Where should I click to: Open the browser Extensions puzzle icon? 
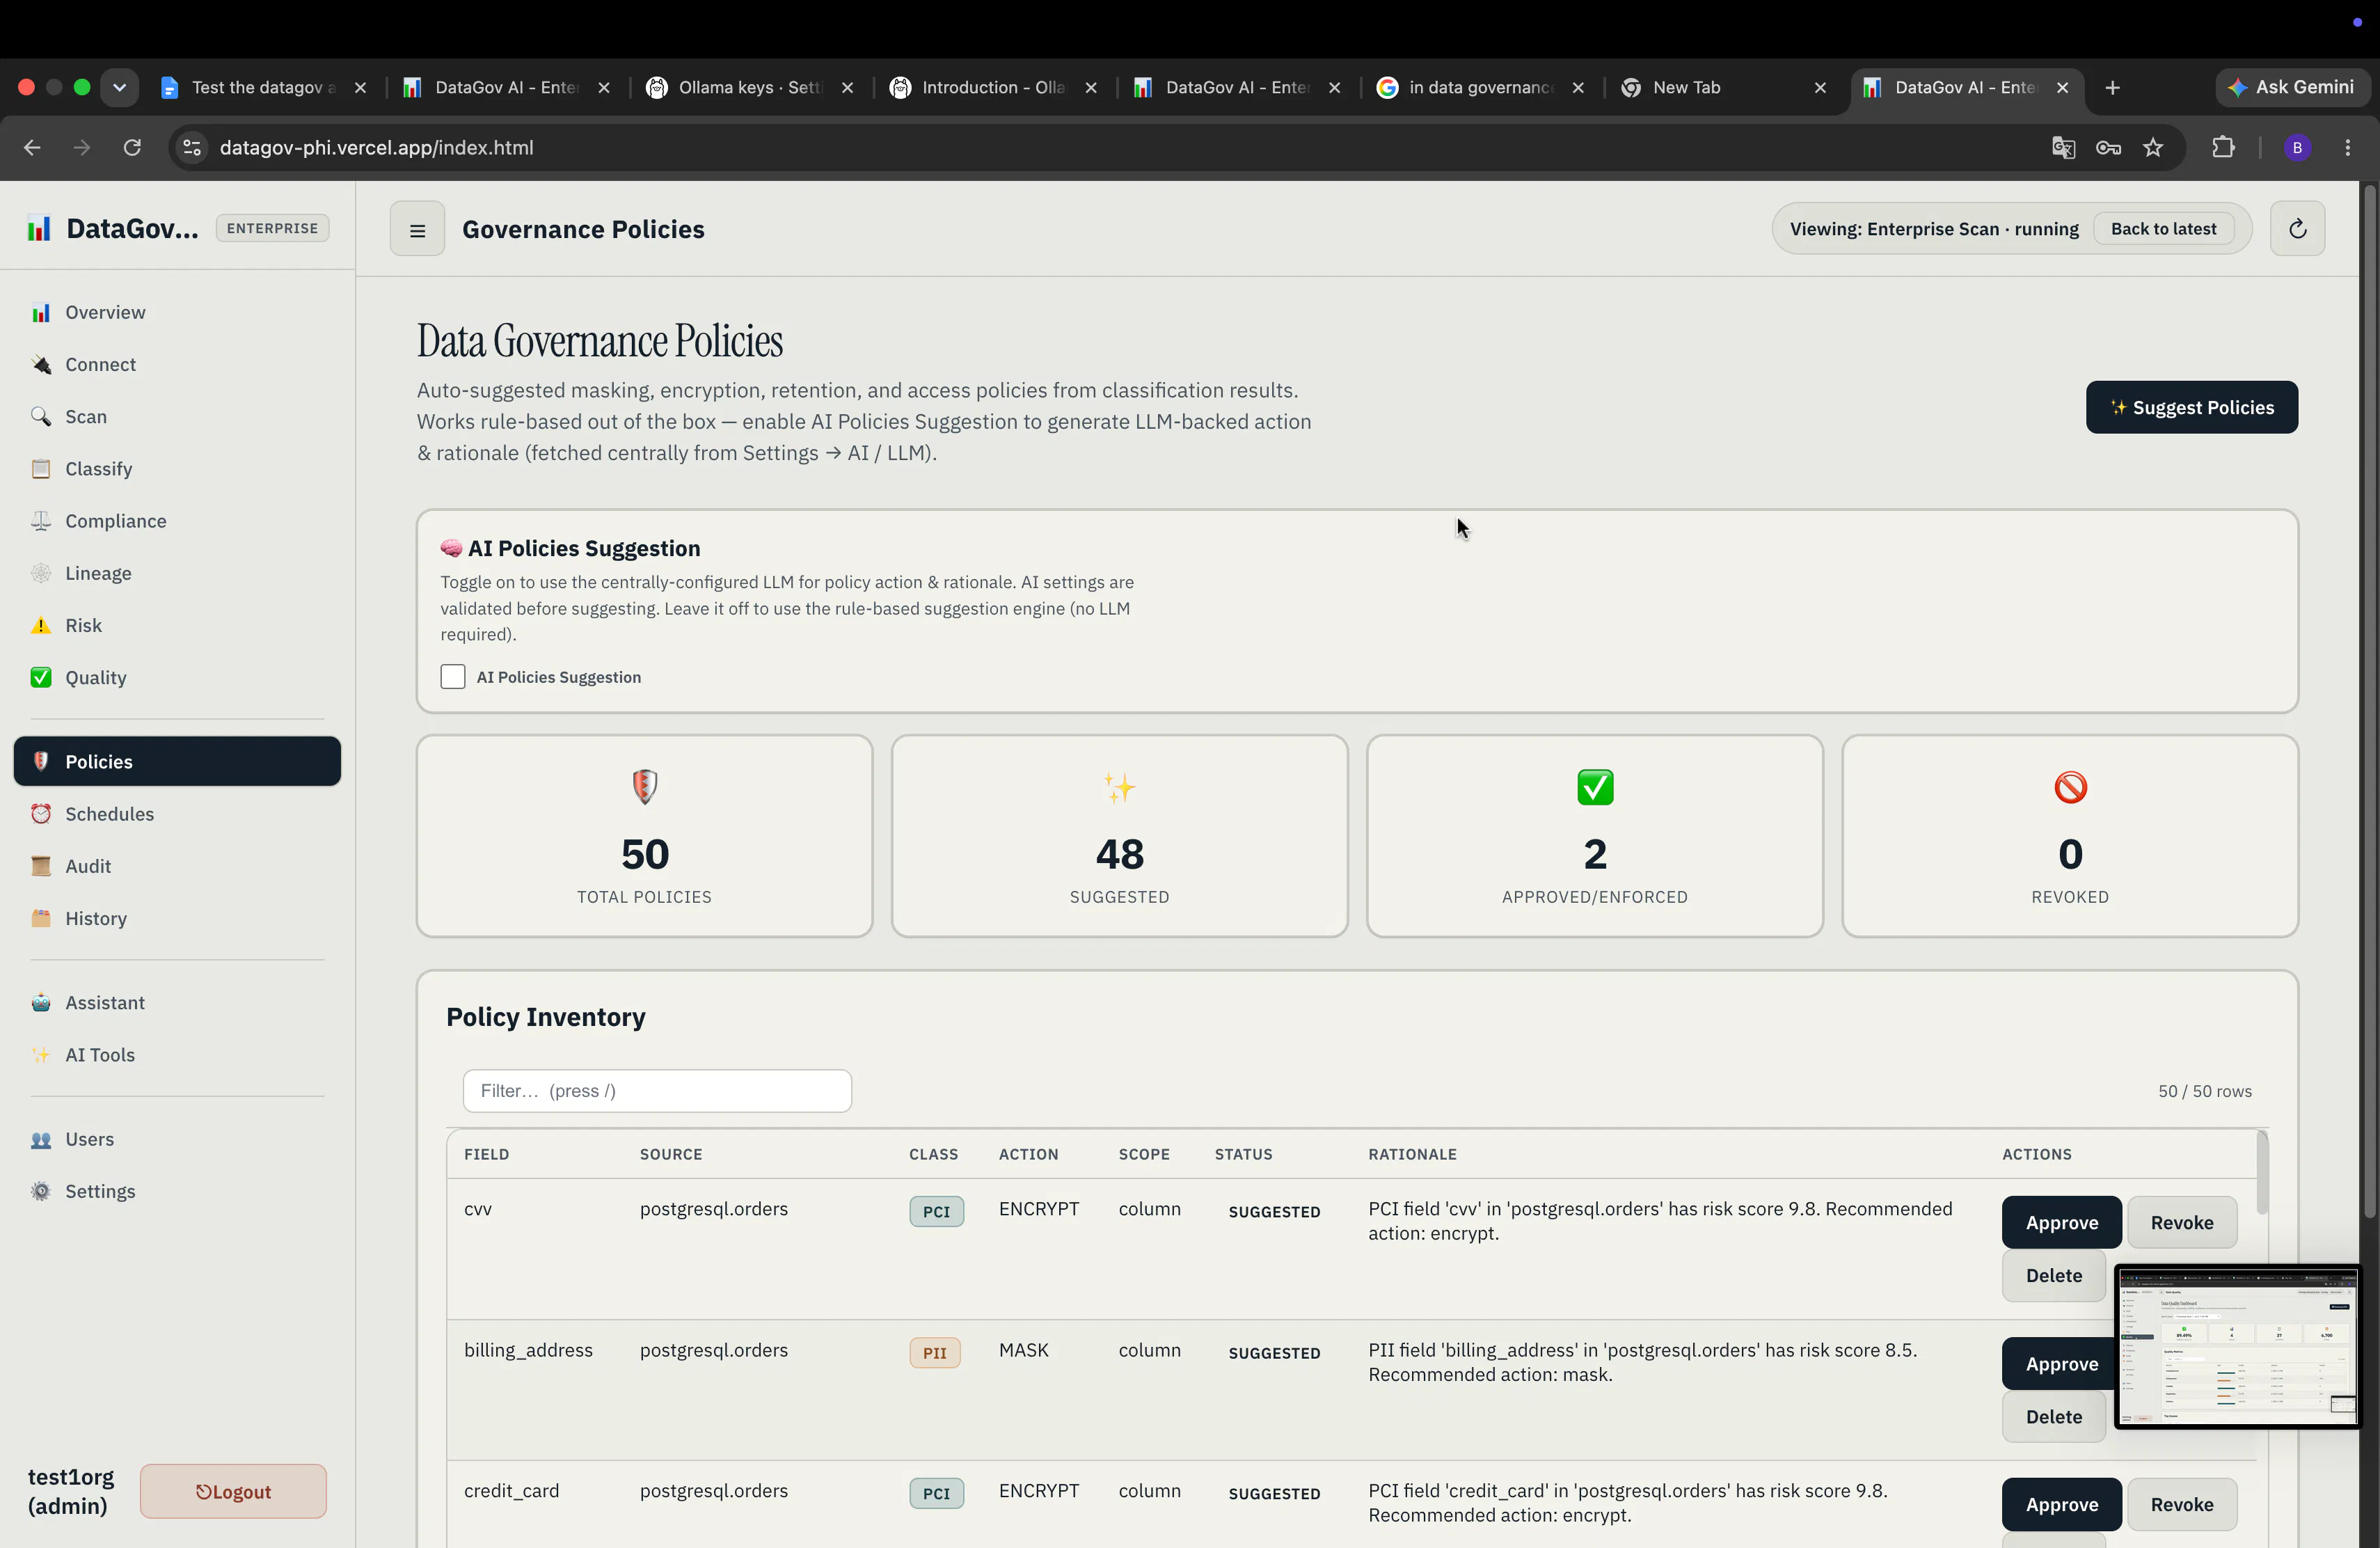click(x=2223, y=148)
